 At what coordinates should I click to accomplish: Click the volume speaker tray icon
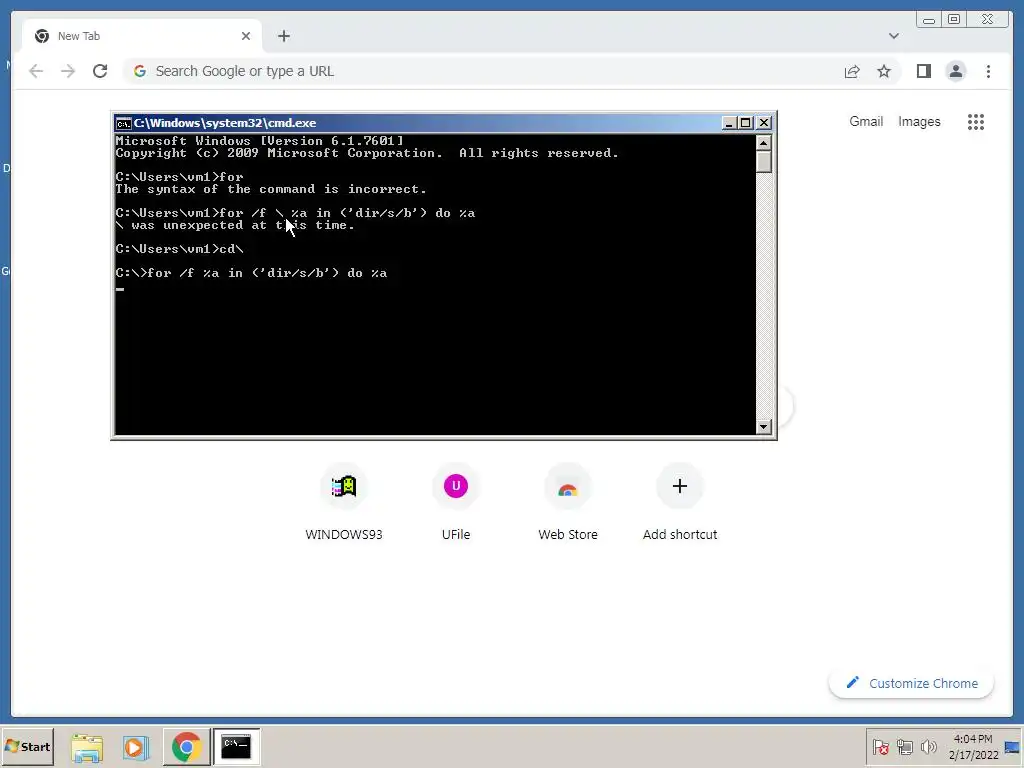(928, 746)
